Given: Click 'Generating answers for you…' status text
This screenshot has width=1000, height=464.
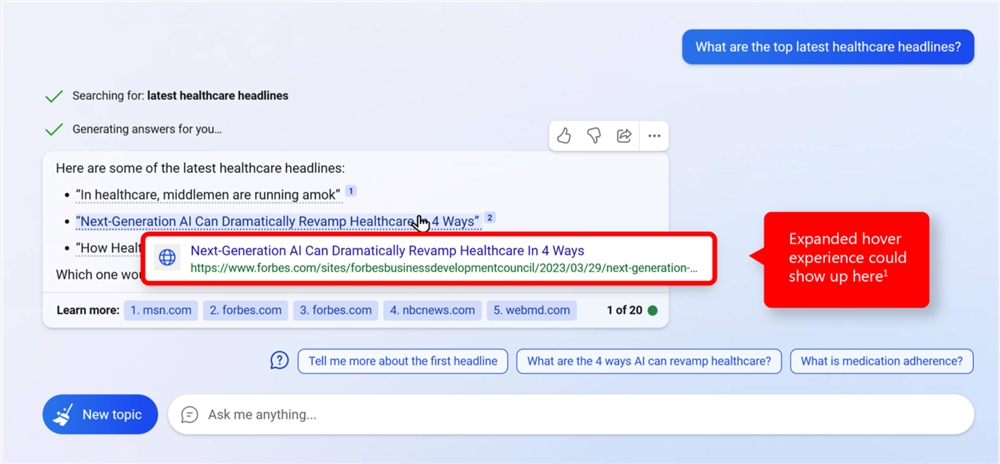Looking at the screenshot, I should tap(147, 129).
